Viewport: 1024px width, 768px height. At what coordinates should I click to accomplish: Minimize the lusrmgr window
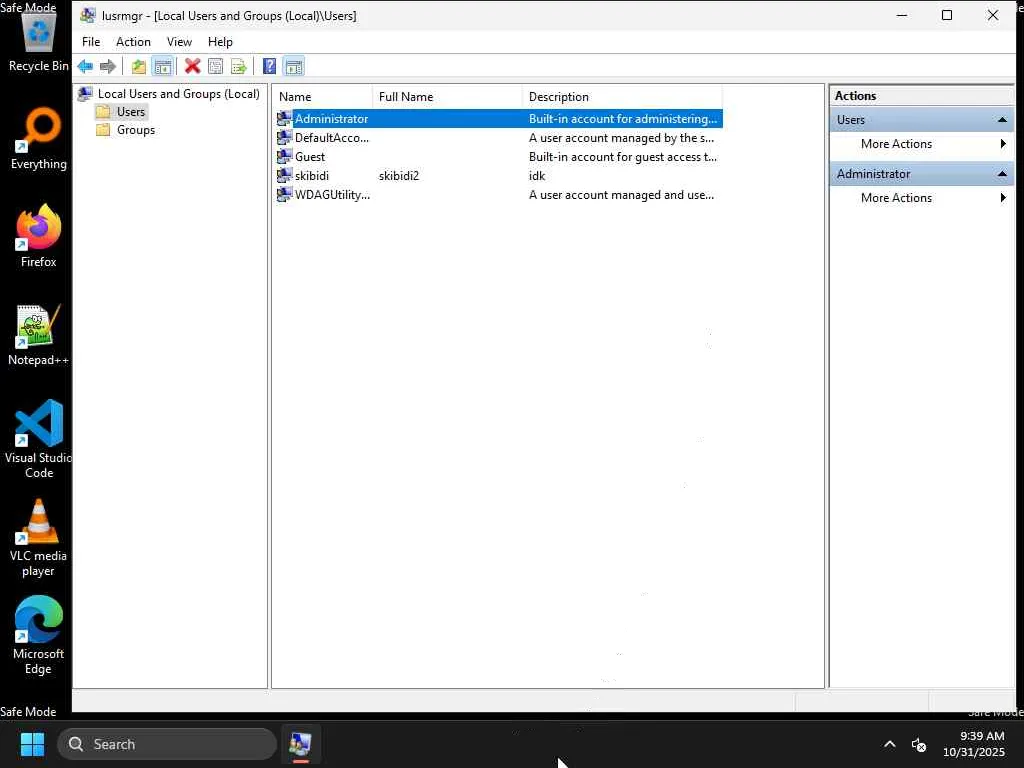(x=902, y=15)
